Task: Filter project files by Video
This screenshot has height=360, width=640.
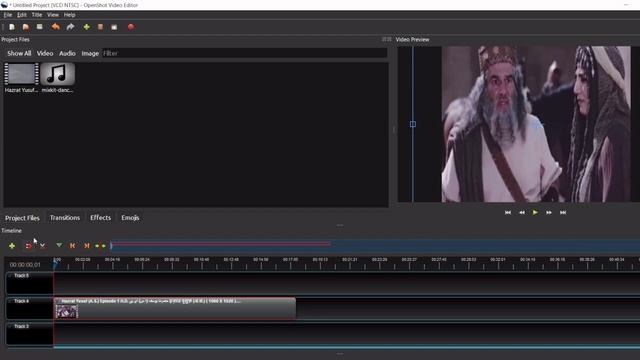Action: (x=45, y=53)
